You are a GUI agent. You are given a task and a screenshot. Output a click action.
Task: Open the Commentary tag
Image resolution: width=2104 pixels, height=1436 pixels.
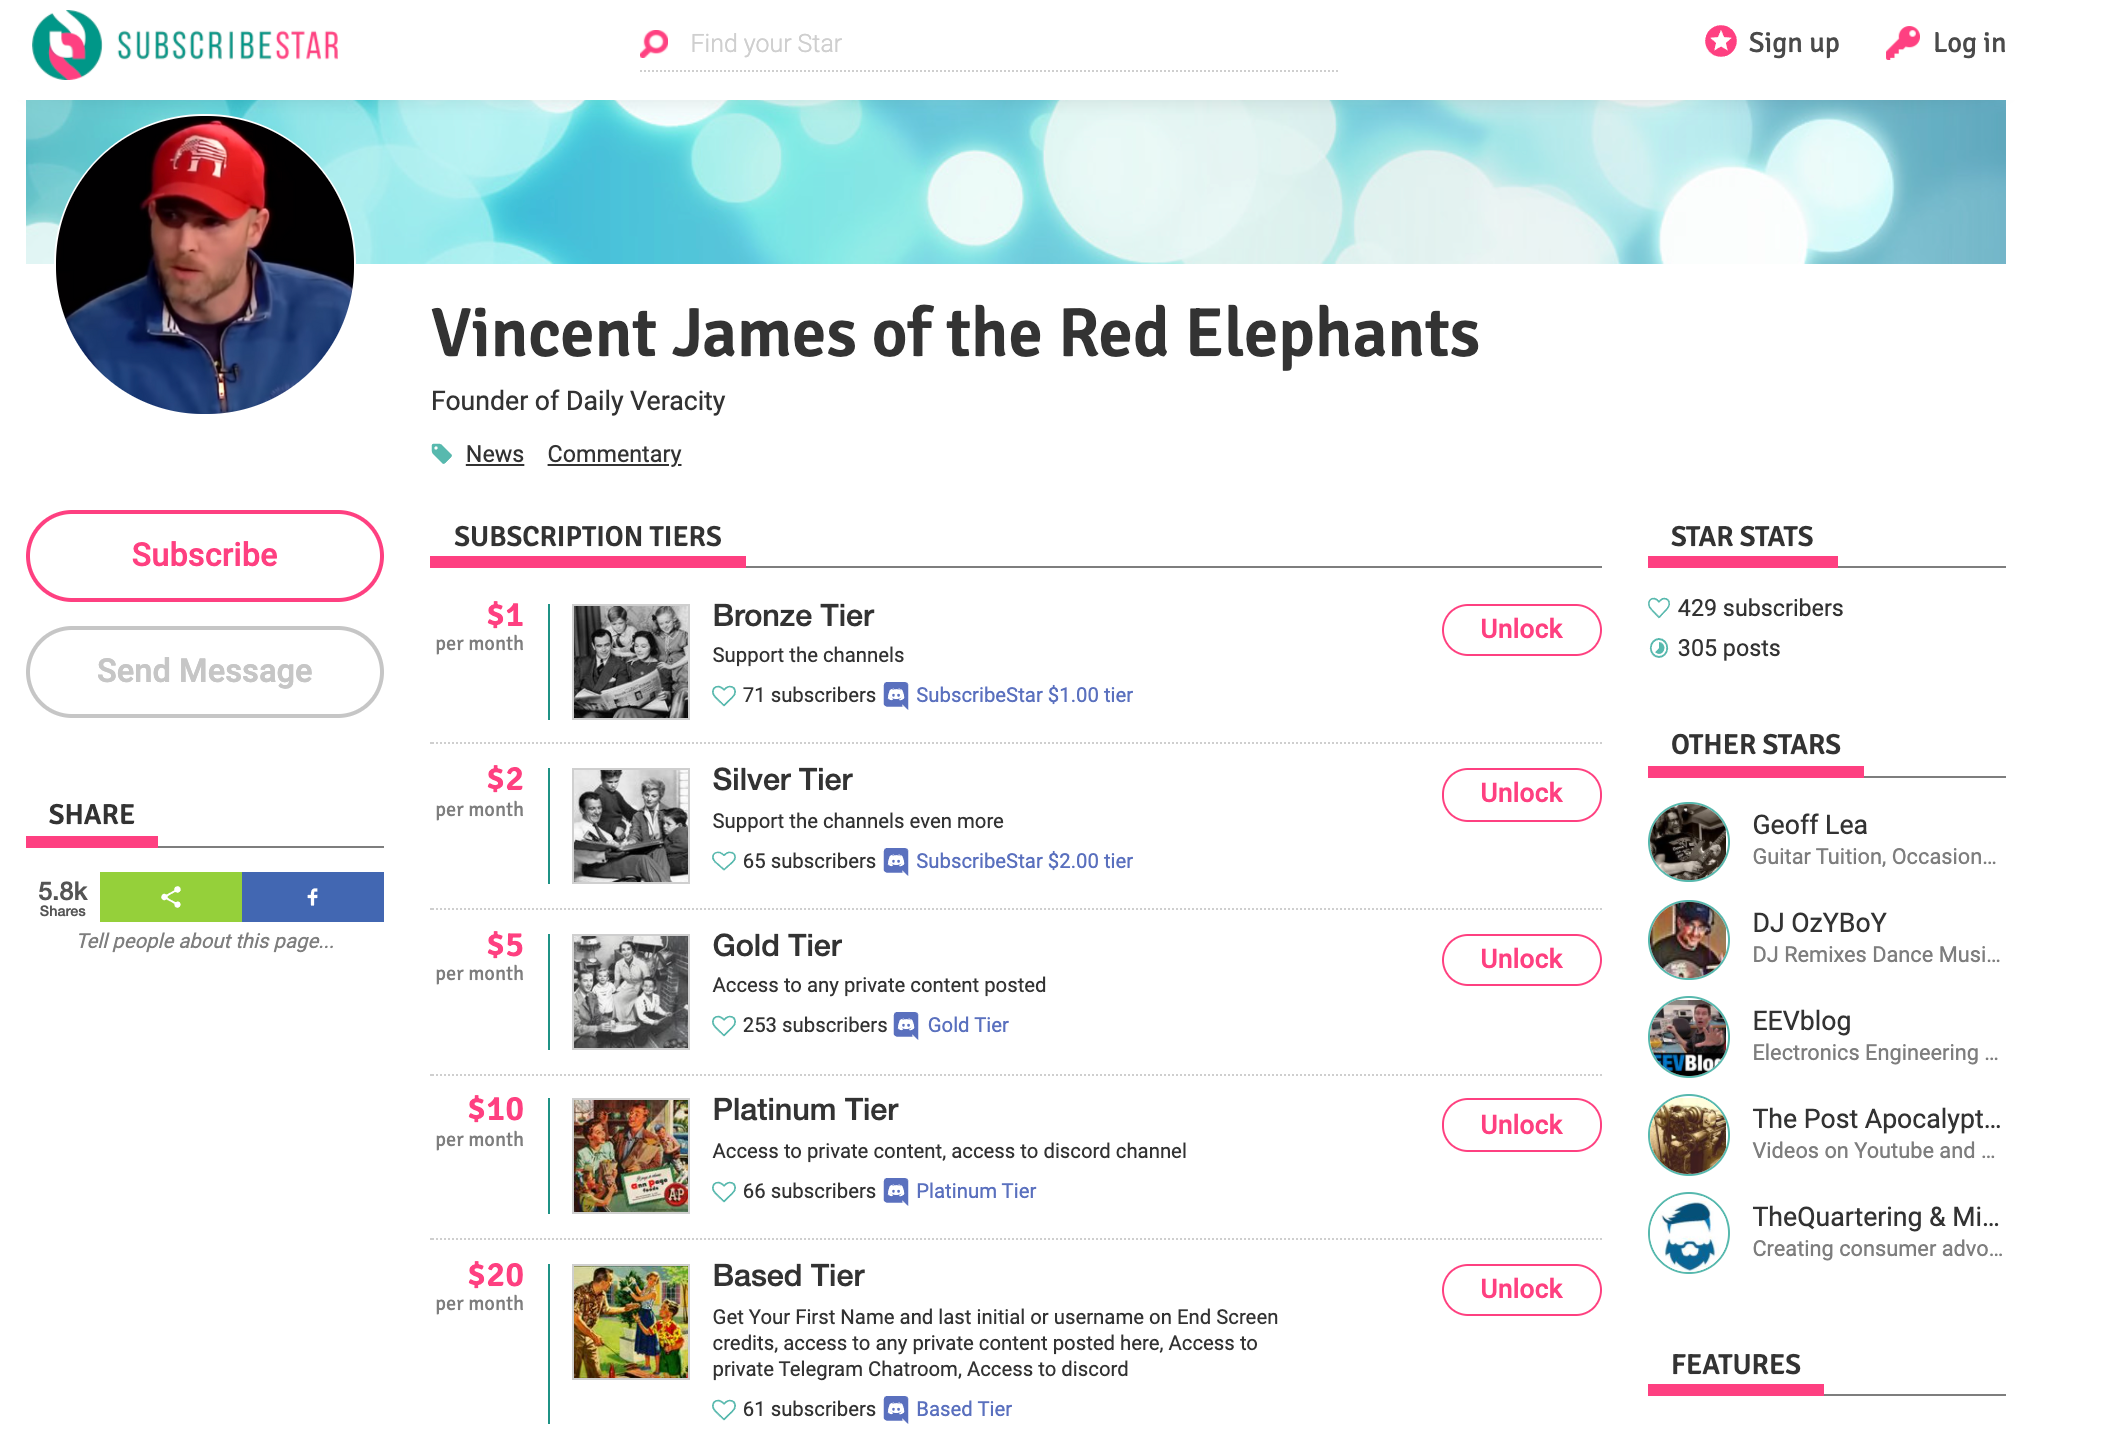(614, 453)
